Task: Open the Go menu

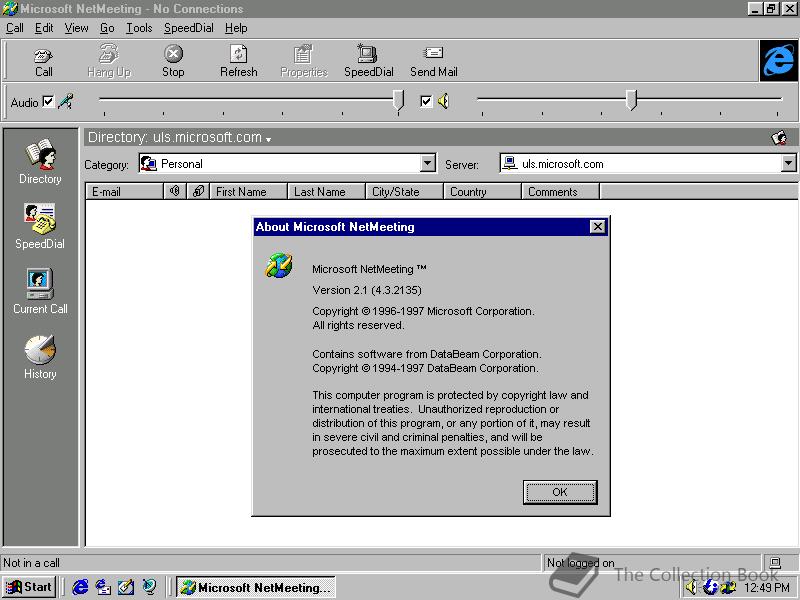Action: point(107,28)
